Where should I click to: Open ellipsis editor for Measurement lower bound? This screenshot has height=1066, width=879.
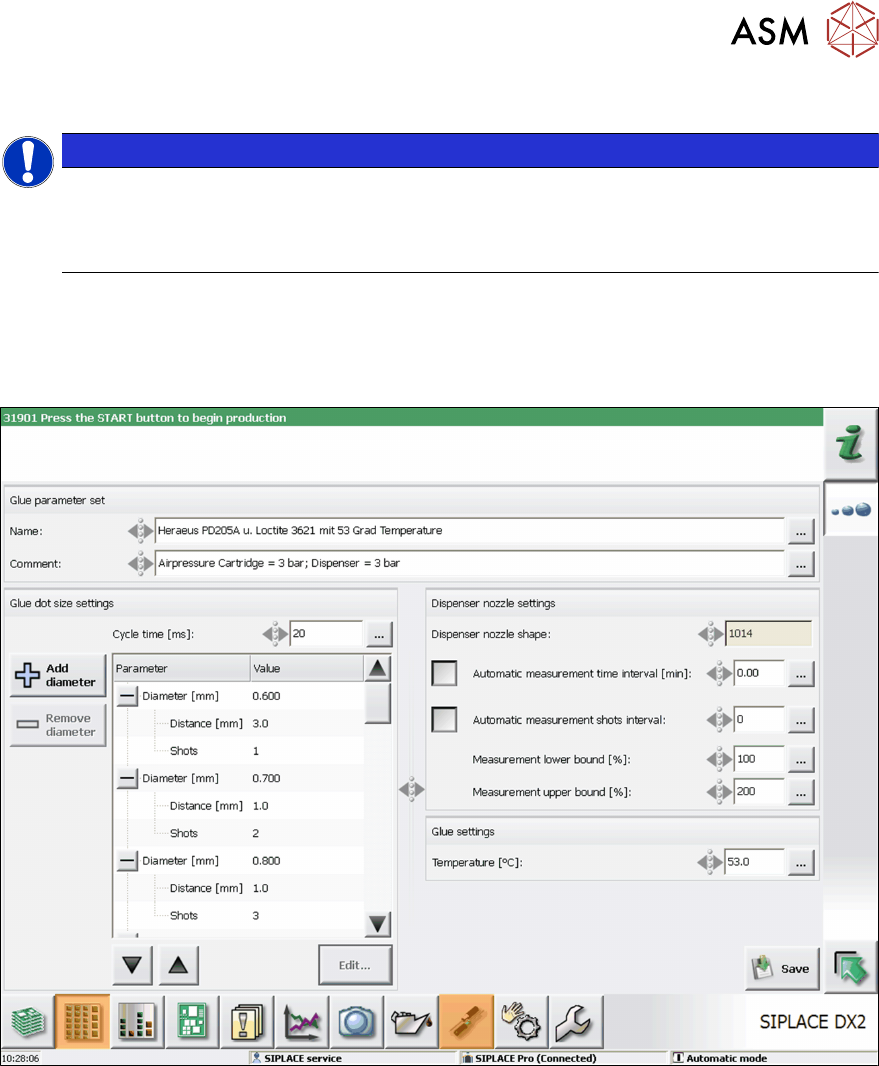[x=801, y=759]
